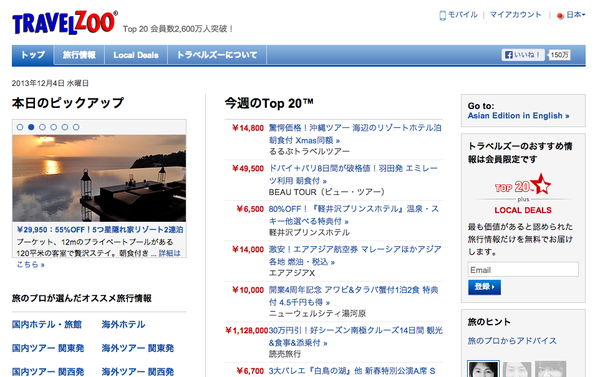Open the ¥1,128,000 南極クルーズ deal
This screenshot has width=600, height=377.
pos(355,337)
